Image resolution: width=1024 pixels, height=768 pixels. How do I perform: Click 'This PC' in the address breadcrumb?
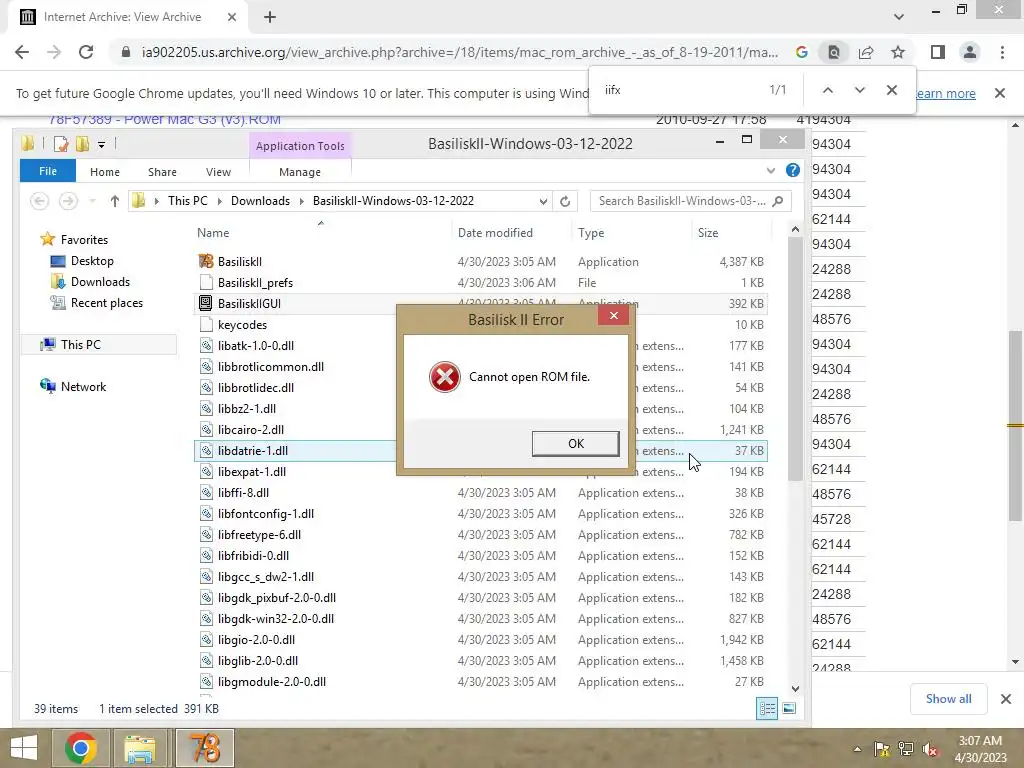pos(187,201)
